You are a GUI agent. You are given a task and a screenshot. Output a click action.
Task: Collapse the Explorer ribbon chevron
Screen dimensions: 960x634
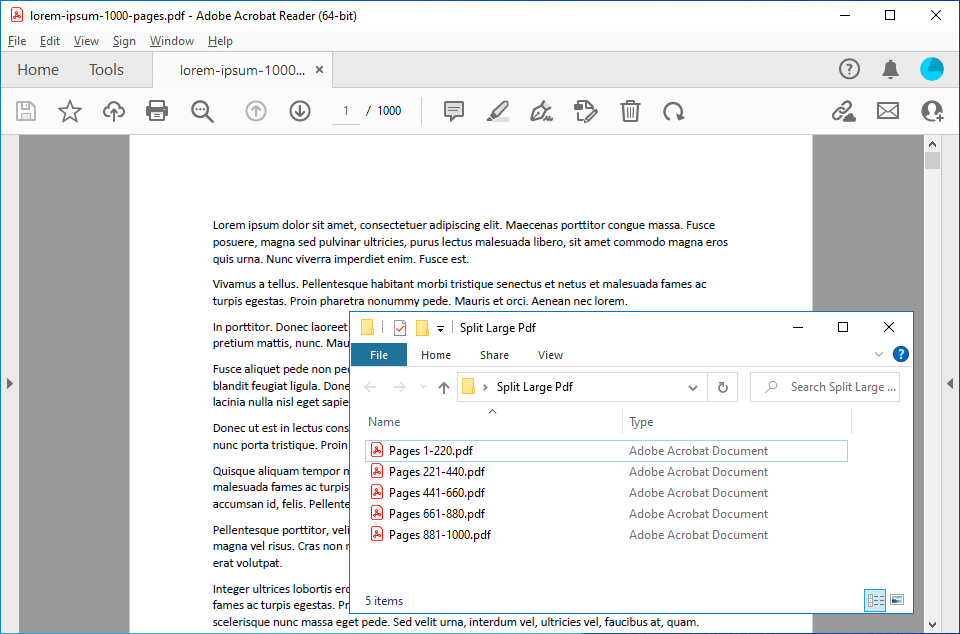[878, 354]
